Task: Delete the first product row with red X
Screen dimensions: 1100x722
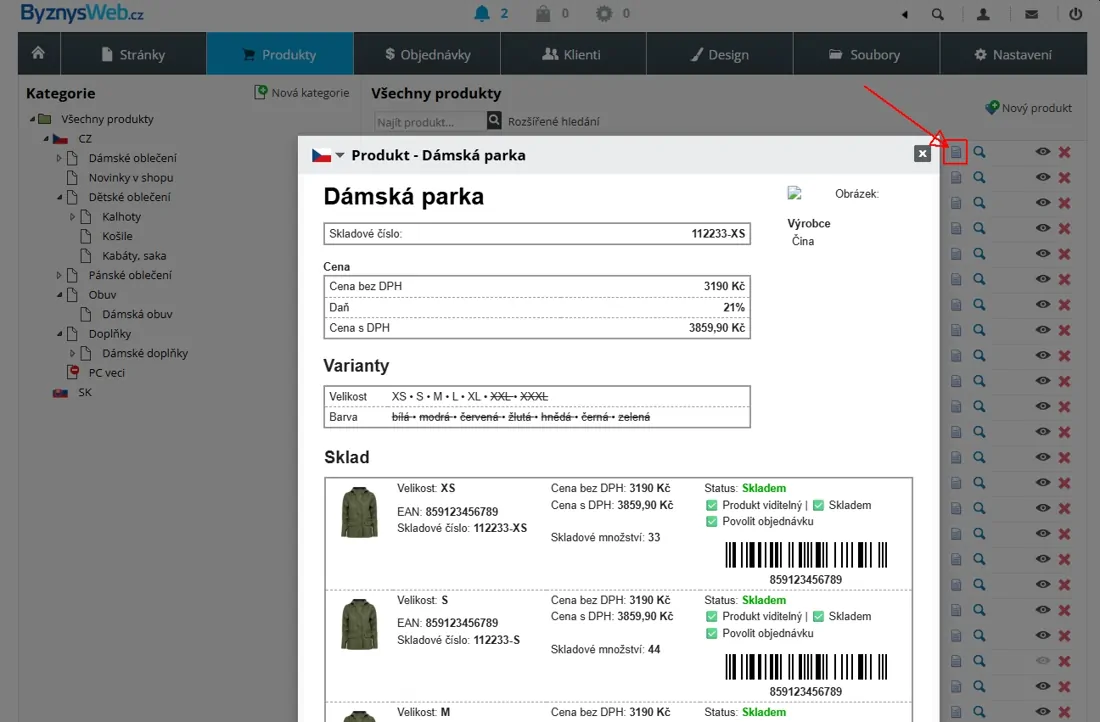Action: point(1064,152)
